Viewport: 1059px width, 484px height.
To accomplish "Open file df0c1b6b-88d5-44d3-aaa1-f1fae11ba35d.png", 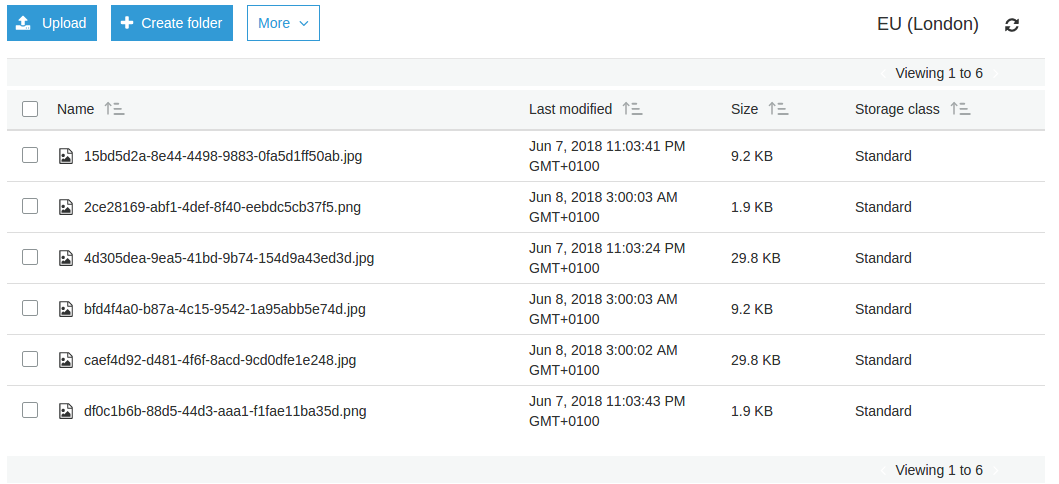I will coord(225,411).
